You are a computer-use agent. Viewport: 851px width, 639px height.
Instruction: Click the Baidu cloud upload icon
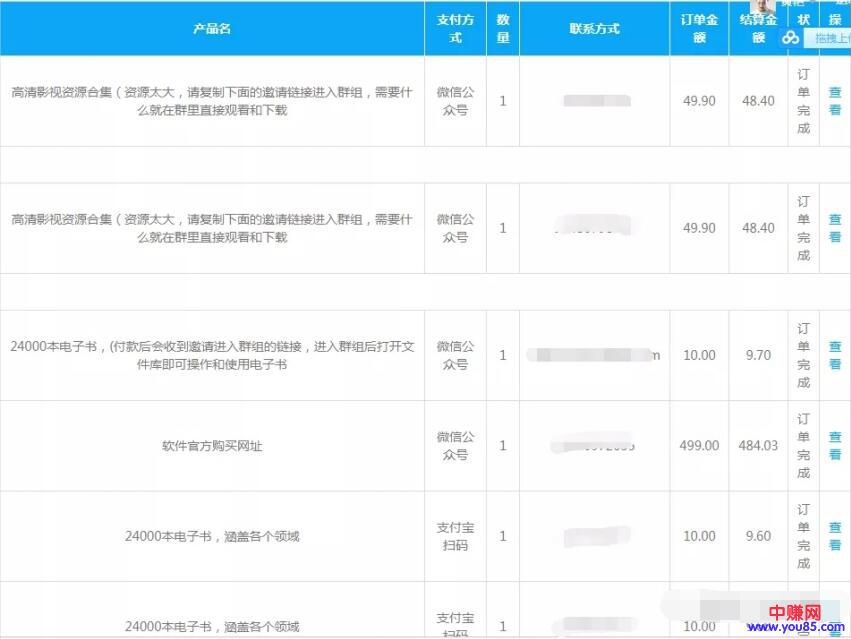click(791, 37)
